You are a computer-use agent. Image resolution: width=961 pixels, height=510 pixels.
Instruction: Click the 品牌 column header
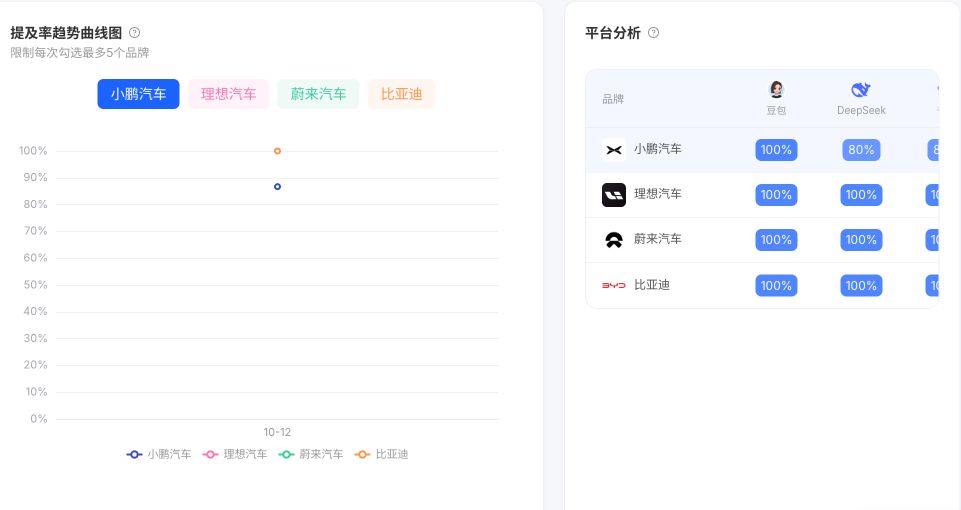pyautogui.click(x=613, y=99)
